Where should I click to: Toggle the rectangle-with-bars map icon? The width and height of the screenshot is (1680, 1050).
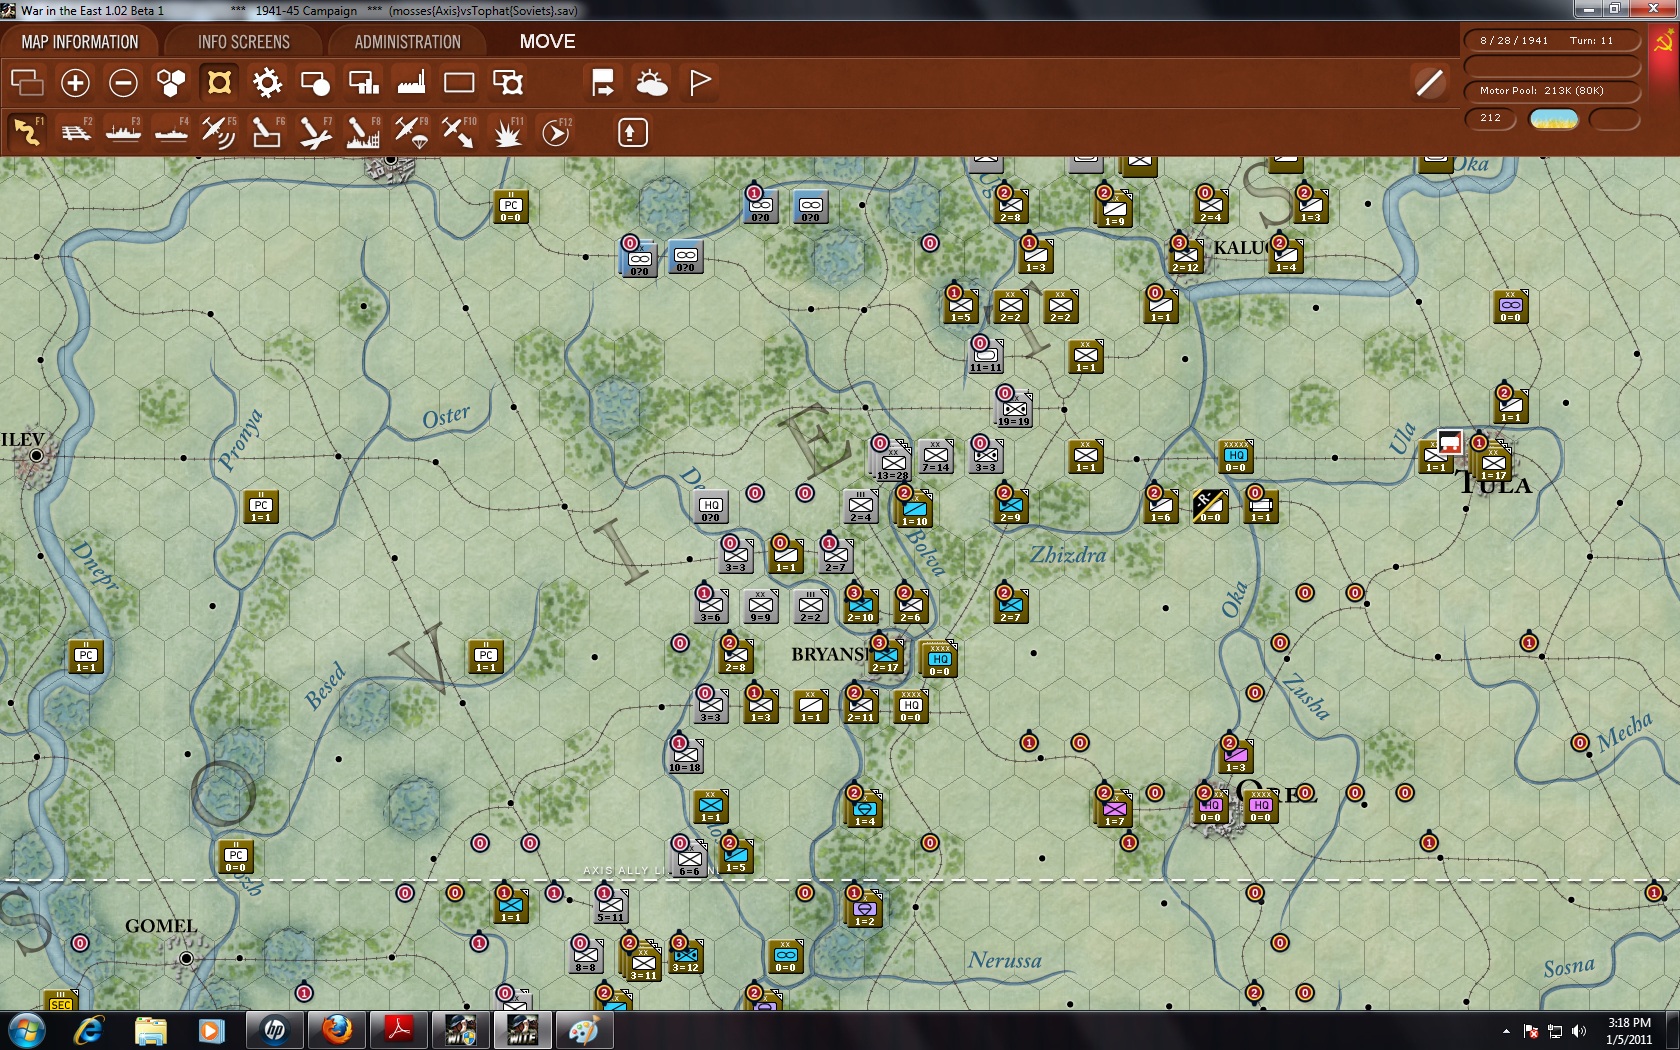363,82
